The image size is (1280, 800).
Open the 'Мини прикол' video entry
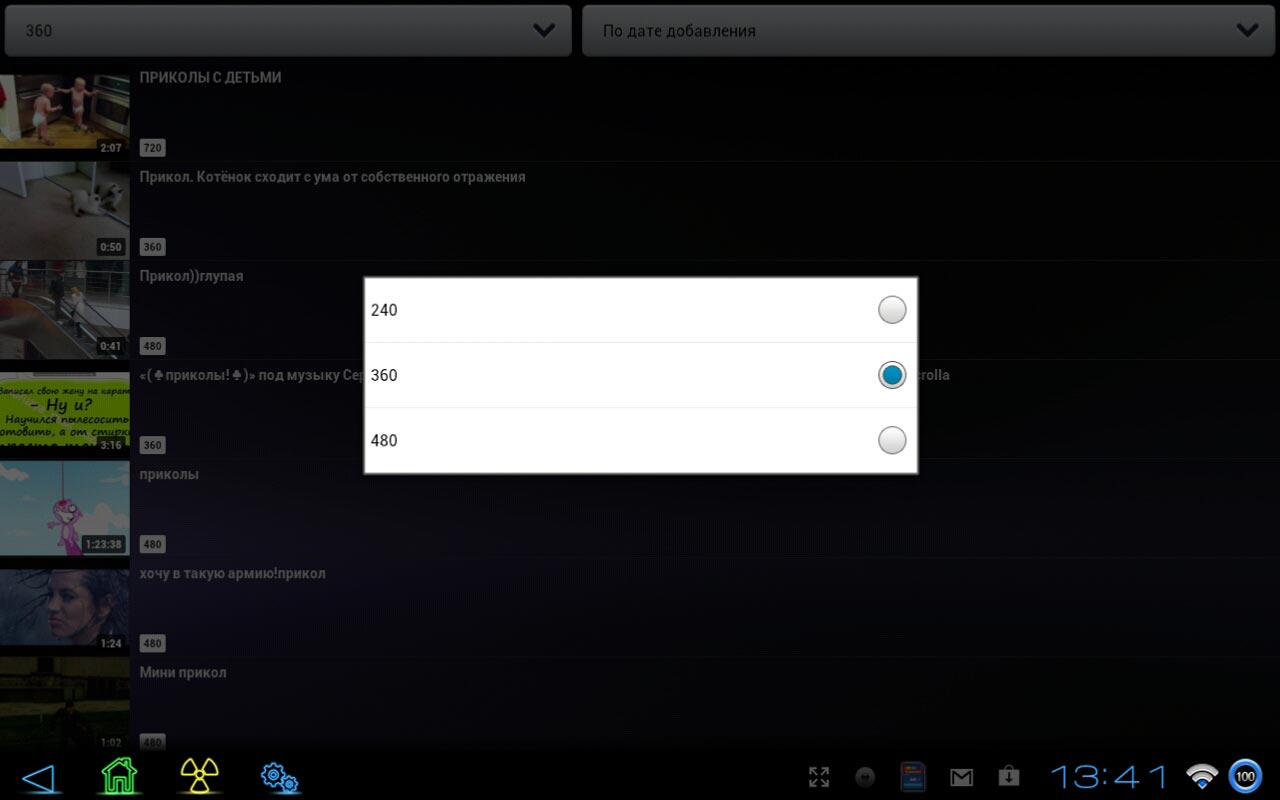tap(183, 673)
